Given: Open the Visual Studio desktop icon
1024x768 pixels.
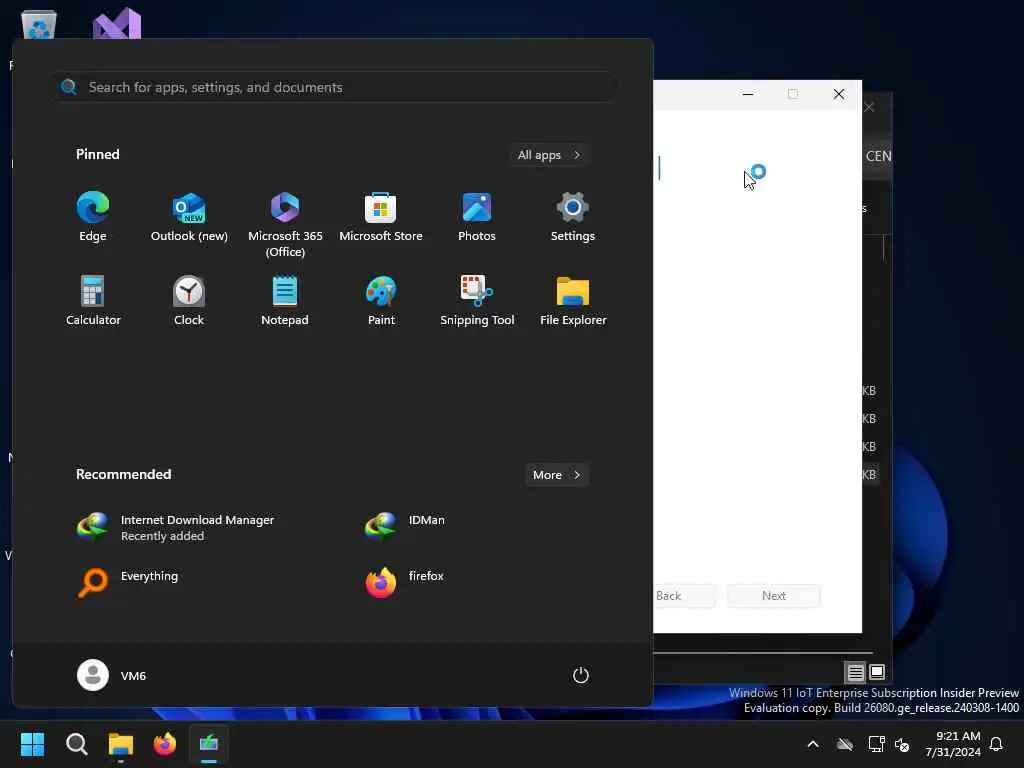Looking at the screenshot, I should [x=117, y=24].
